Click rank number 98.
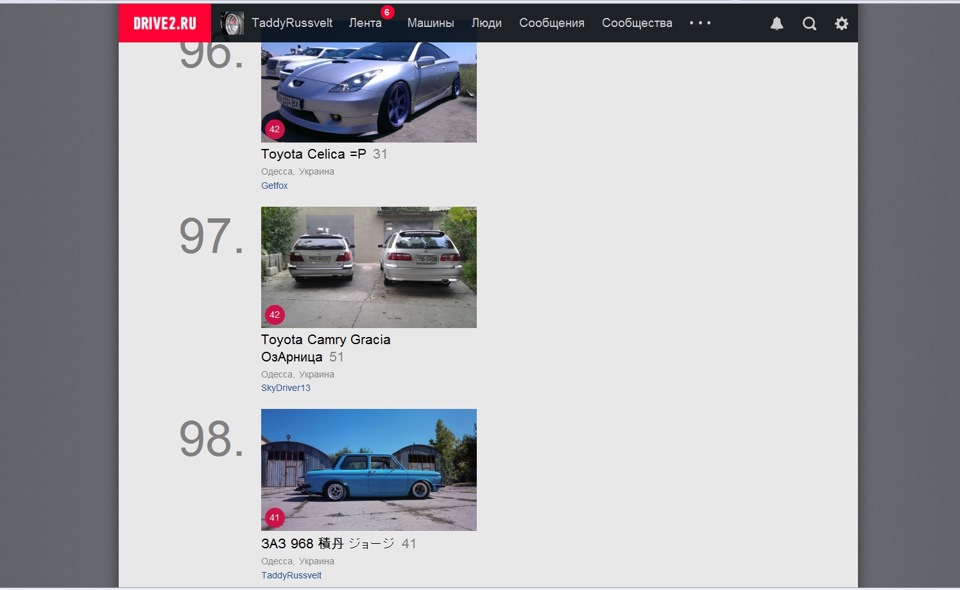The height and width of the screenshot is (590, 960). tap(211, 439)
